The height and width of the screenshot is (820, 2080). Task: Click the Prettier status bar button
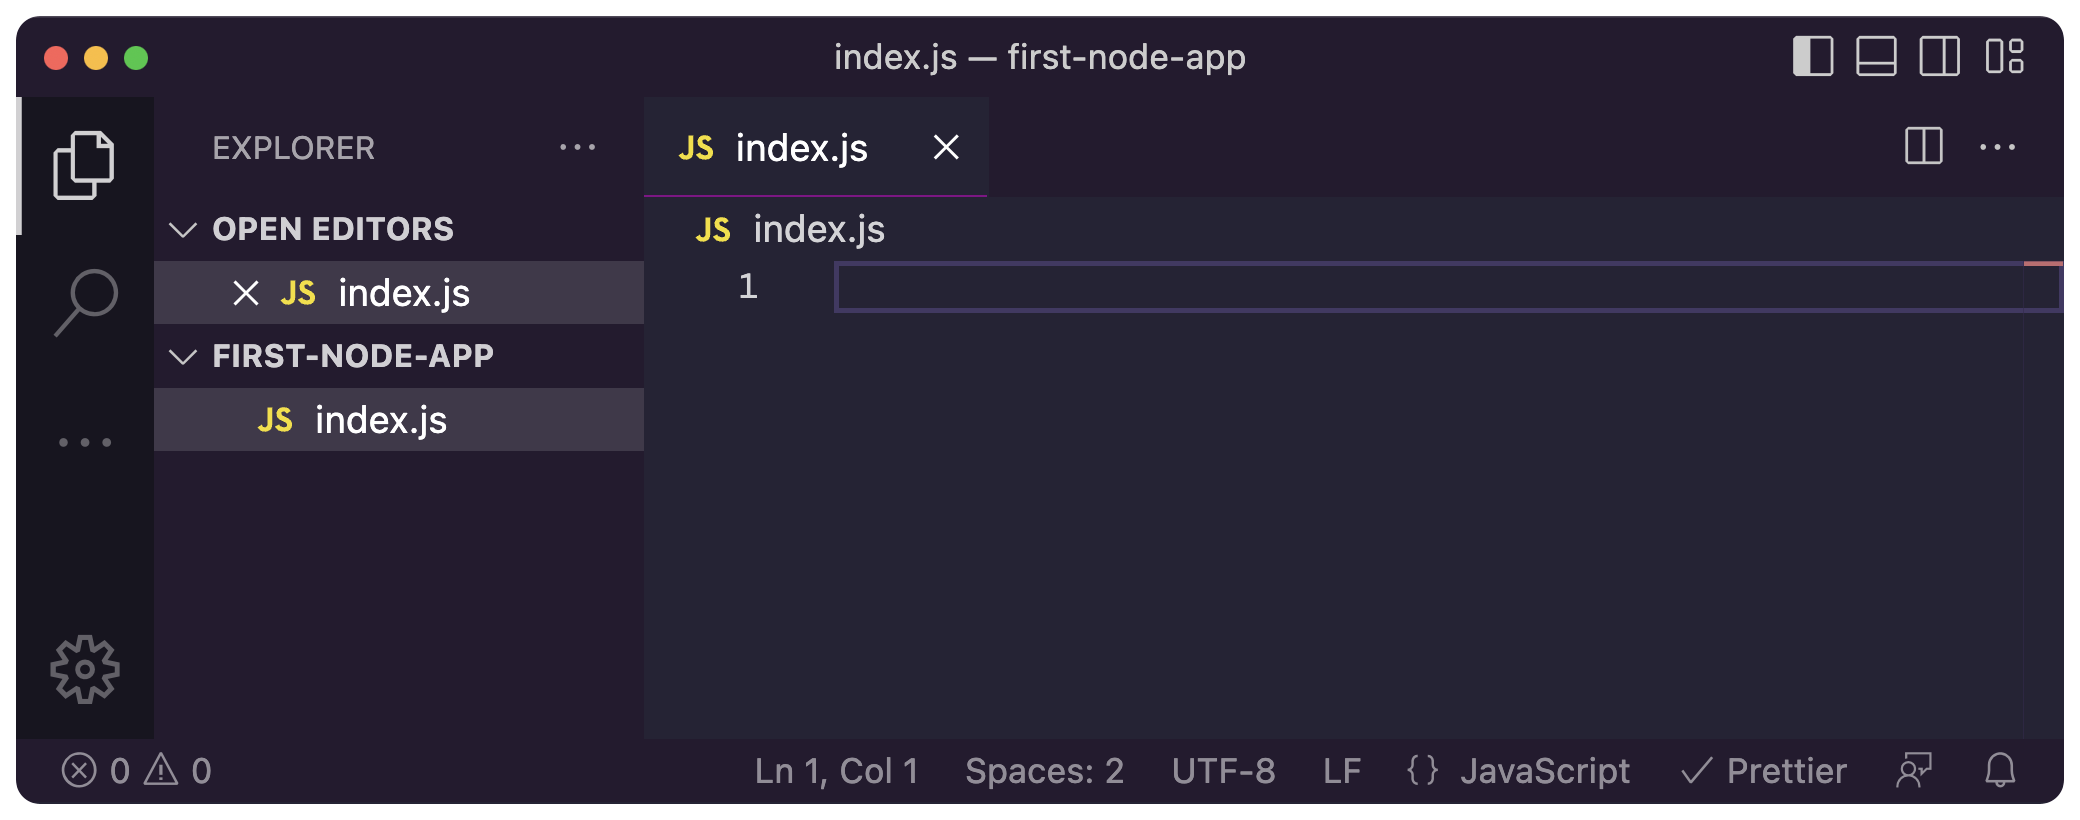[x=1764, y=770]
